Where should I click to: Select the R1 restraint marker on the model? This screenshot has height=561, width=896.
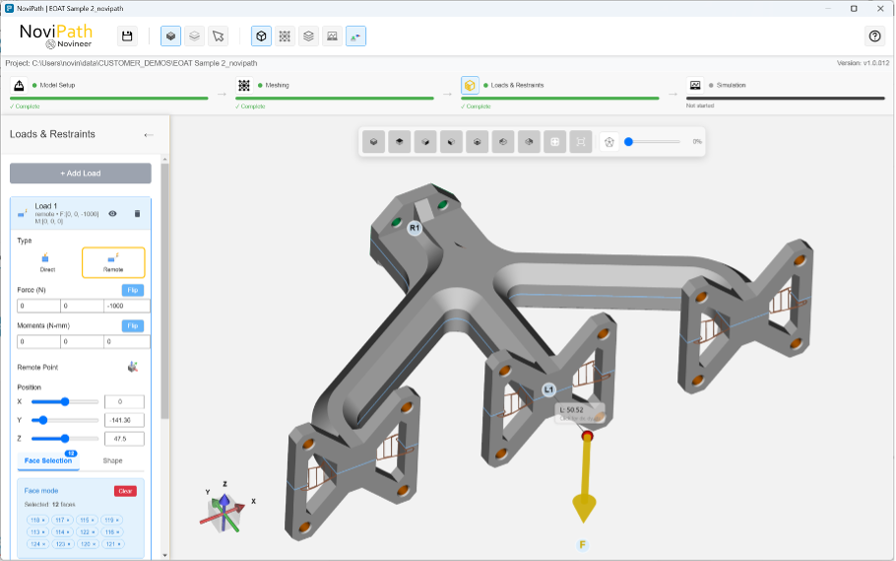[414, 228]
